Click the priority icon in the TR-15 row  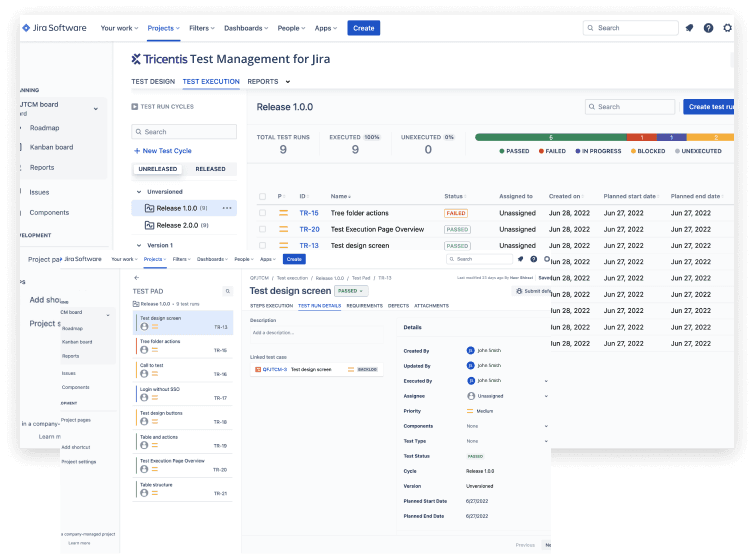[x=284, y=213]
